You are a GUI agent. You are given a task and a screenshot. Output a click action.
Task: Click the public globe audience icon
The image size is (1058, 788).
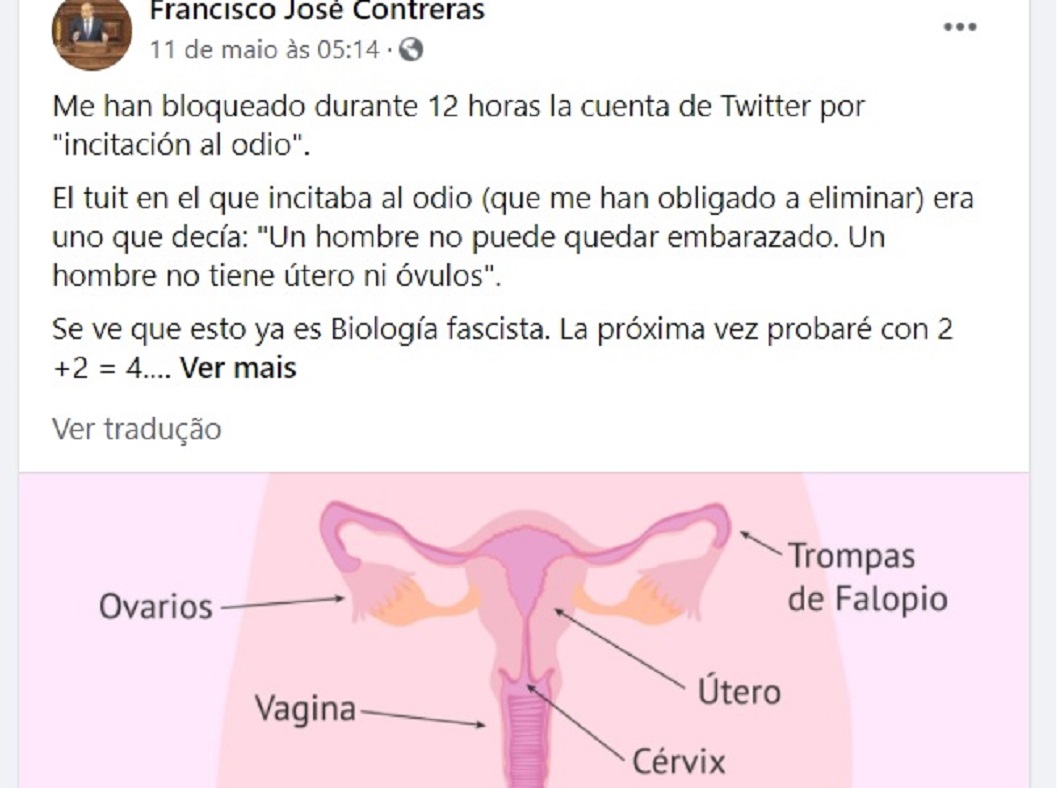point(411,49)
